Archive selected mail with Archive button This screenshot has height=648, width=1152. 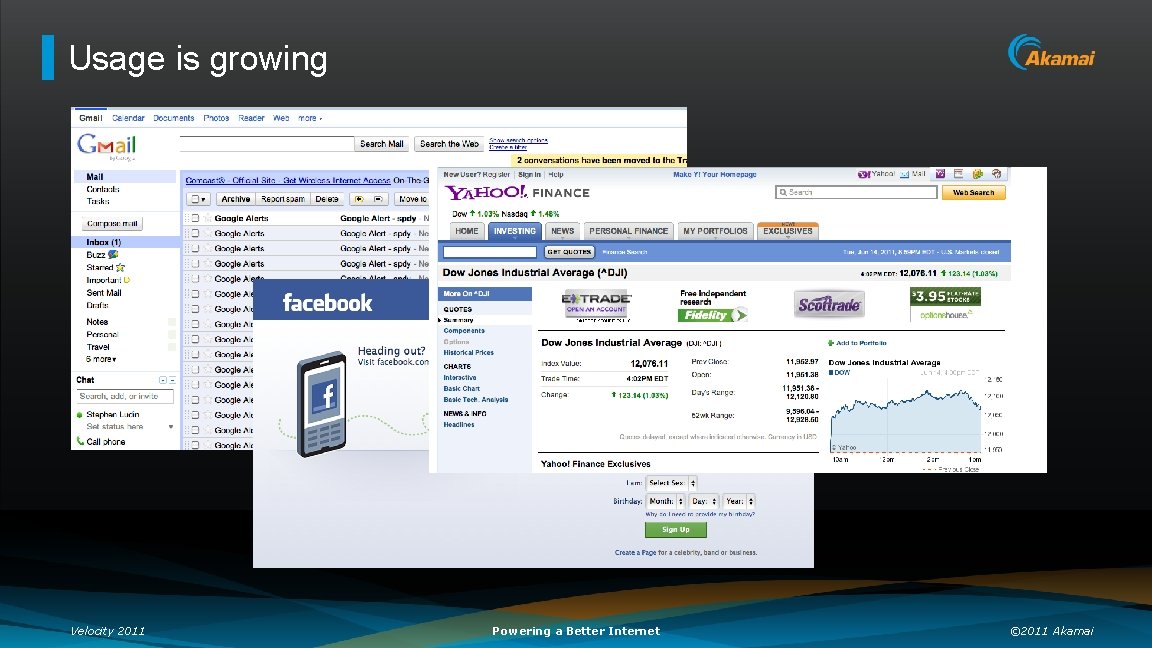pyautogui.click(x=235, y=199)
